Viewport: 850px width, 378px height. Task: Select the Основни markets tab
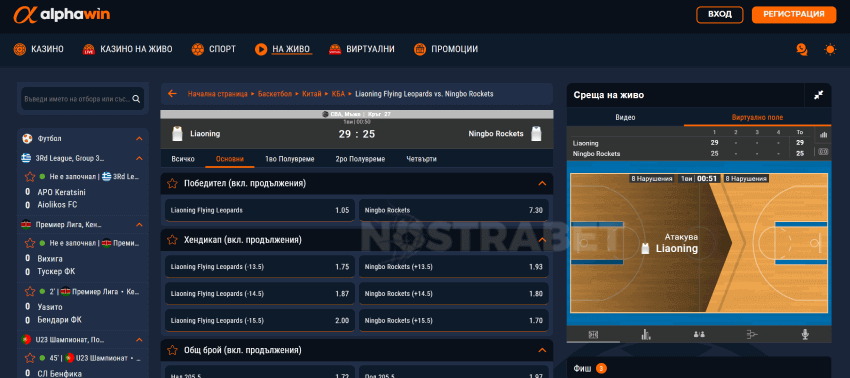click(x=230, y=159)
